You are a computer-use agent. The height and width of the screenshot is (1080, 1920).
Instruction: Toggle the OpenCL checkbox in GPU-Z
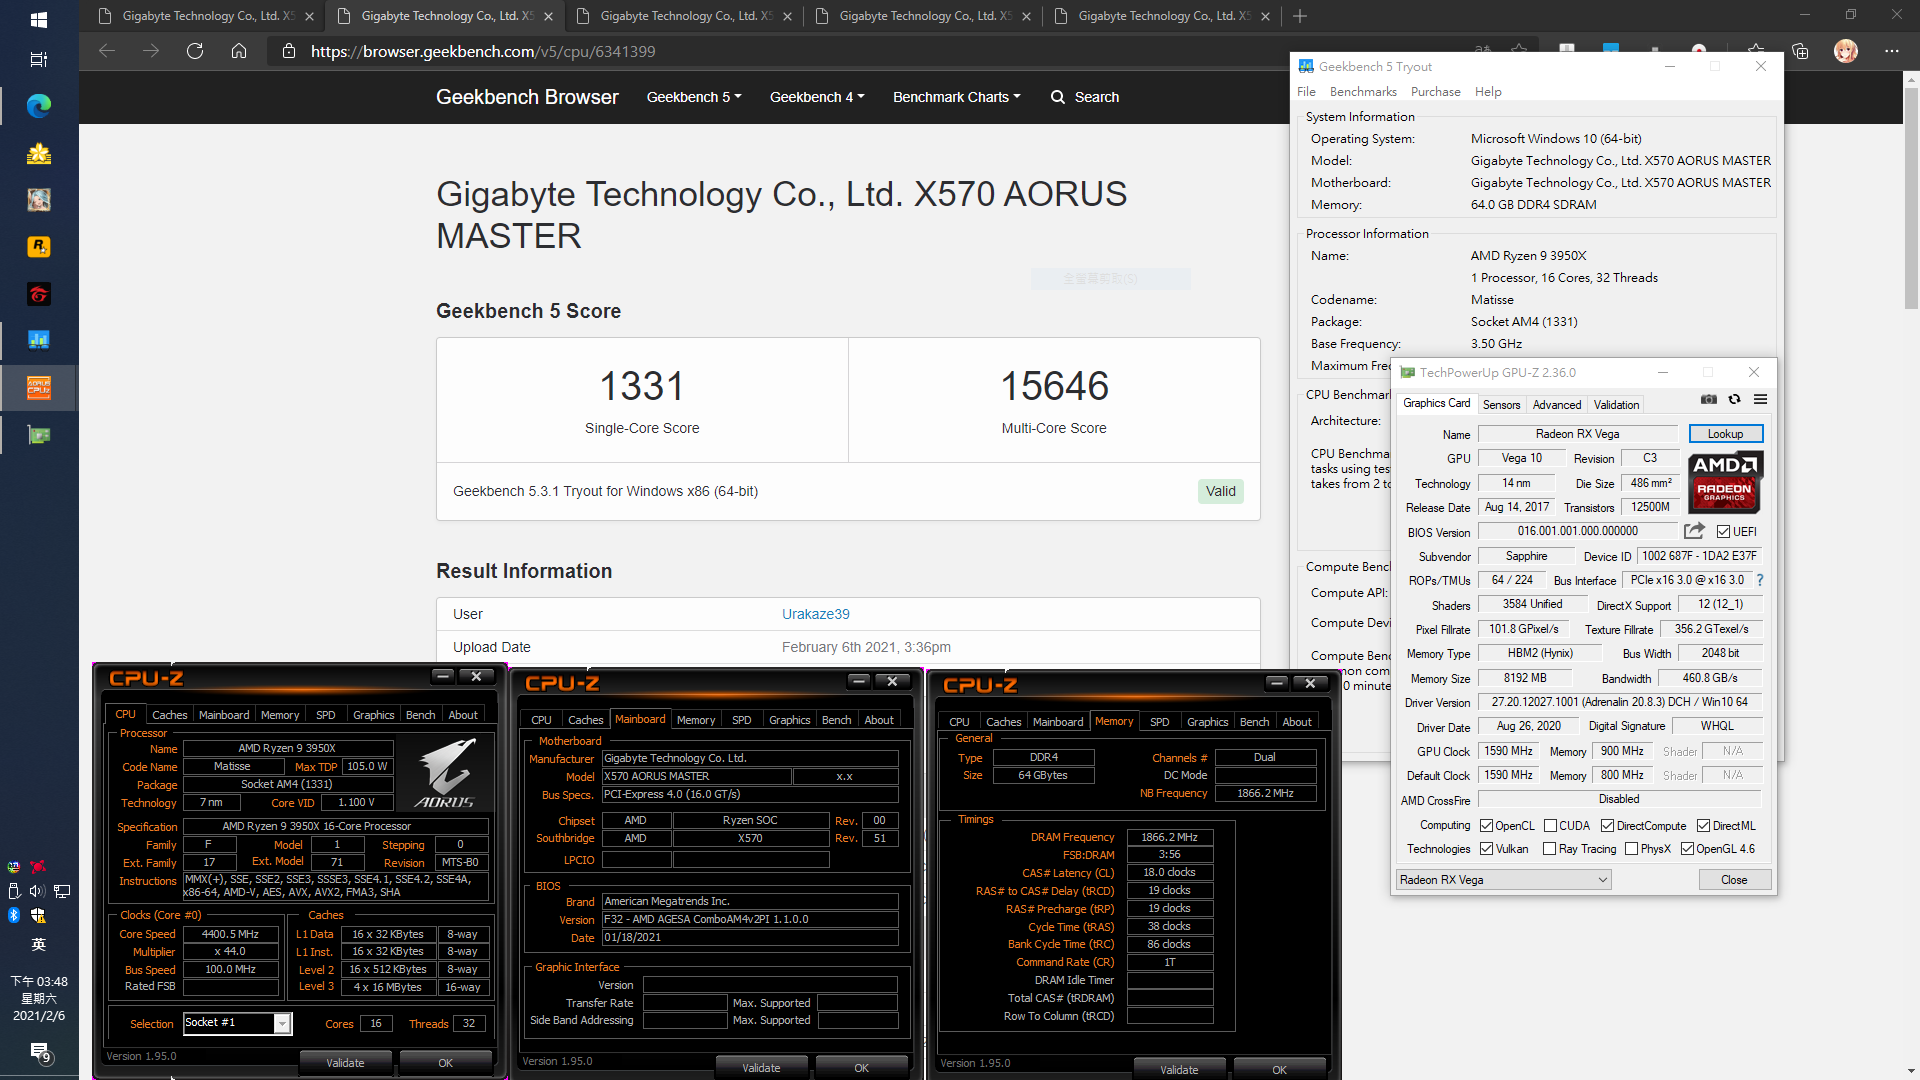(x=1487, y=826)
